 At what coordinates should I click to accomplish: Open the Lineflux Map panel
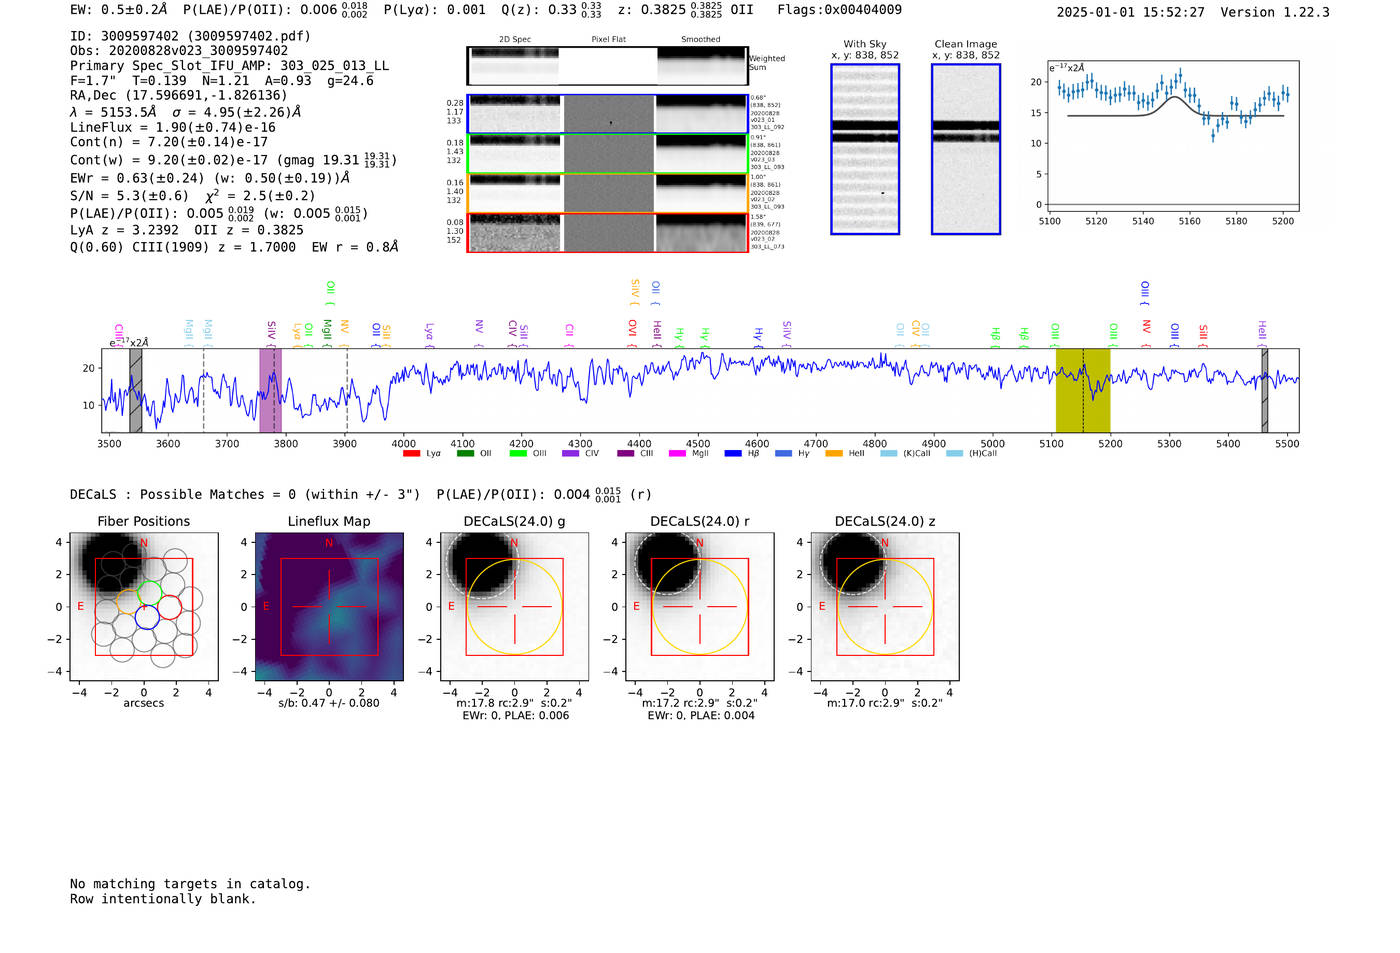329,606
